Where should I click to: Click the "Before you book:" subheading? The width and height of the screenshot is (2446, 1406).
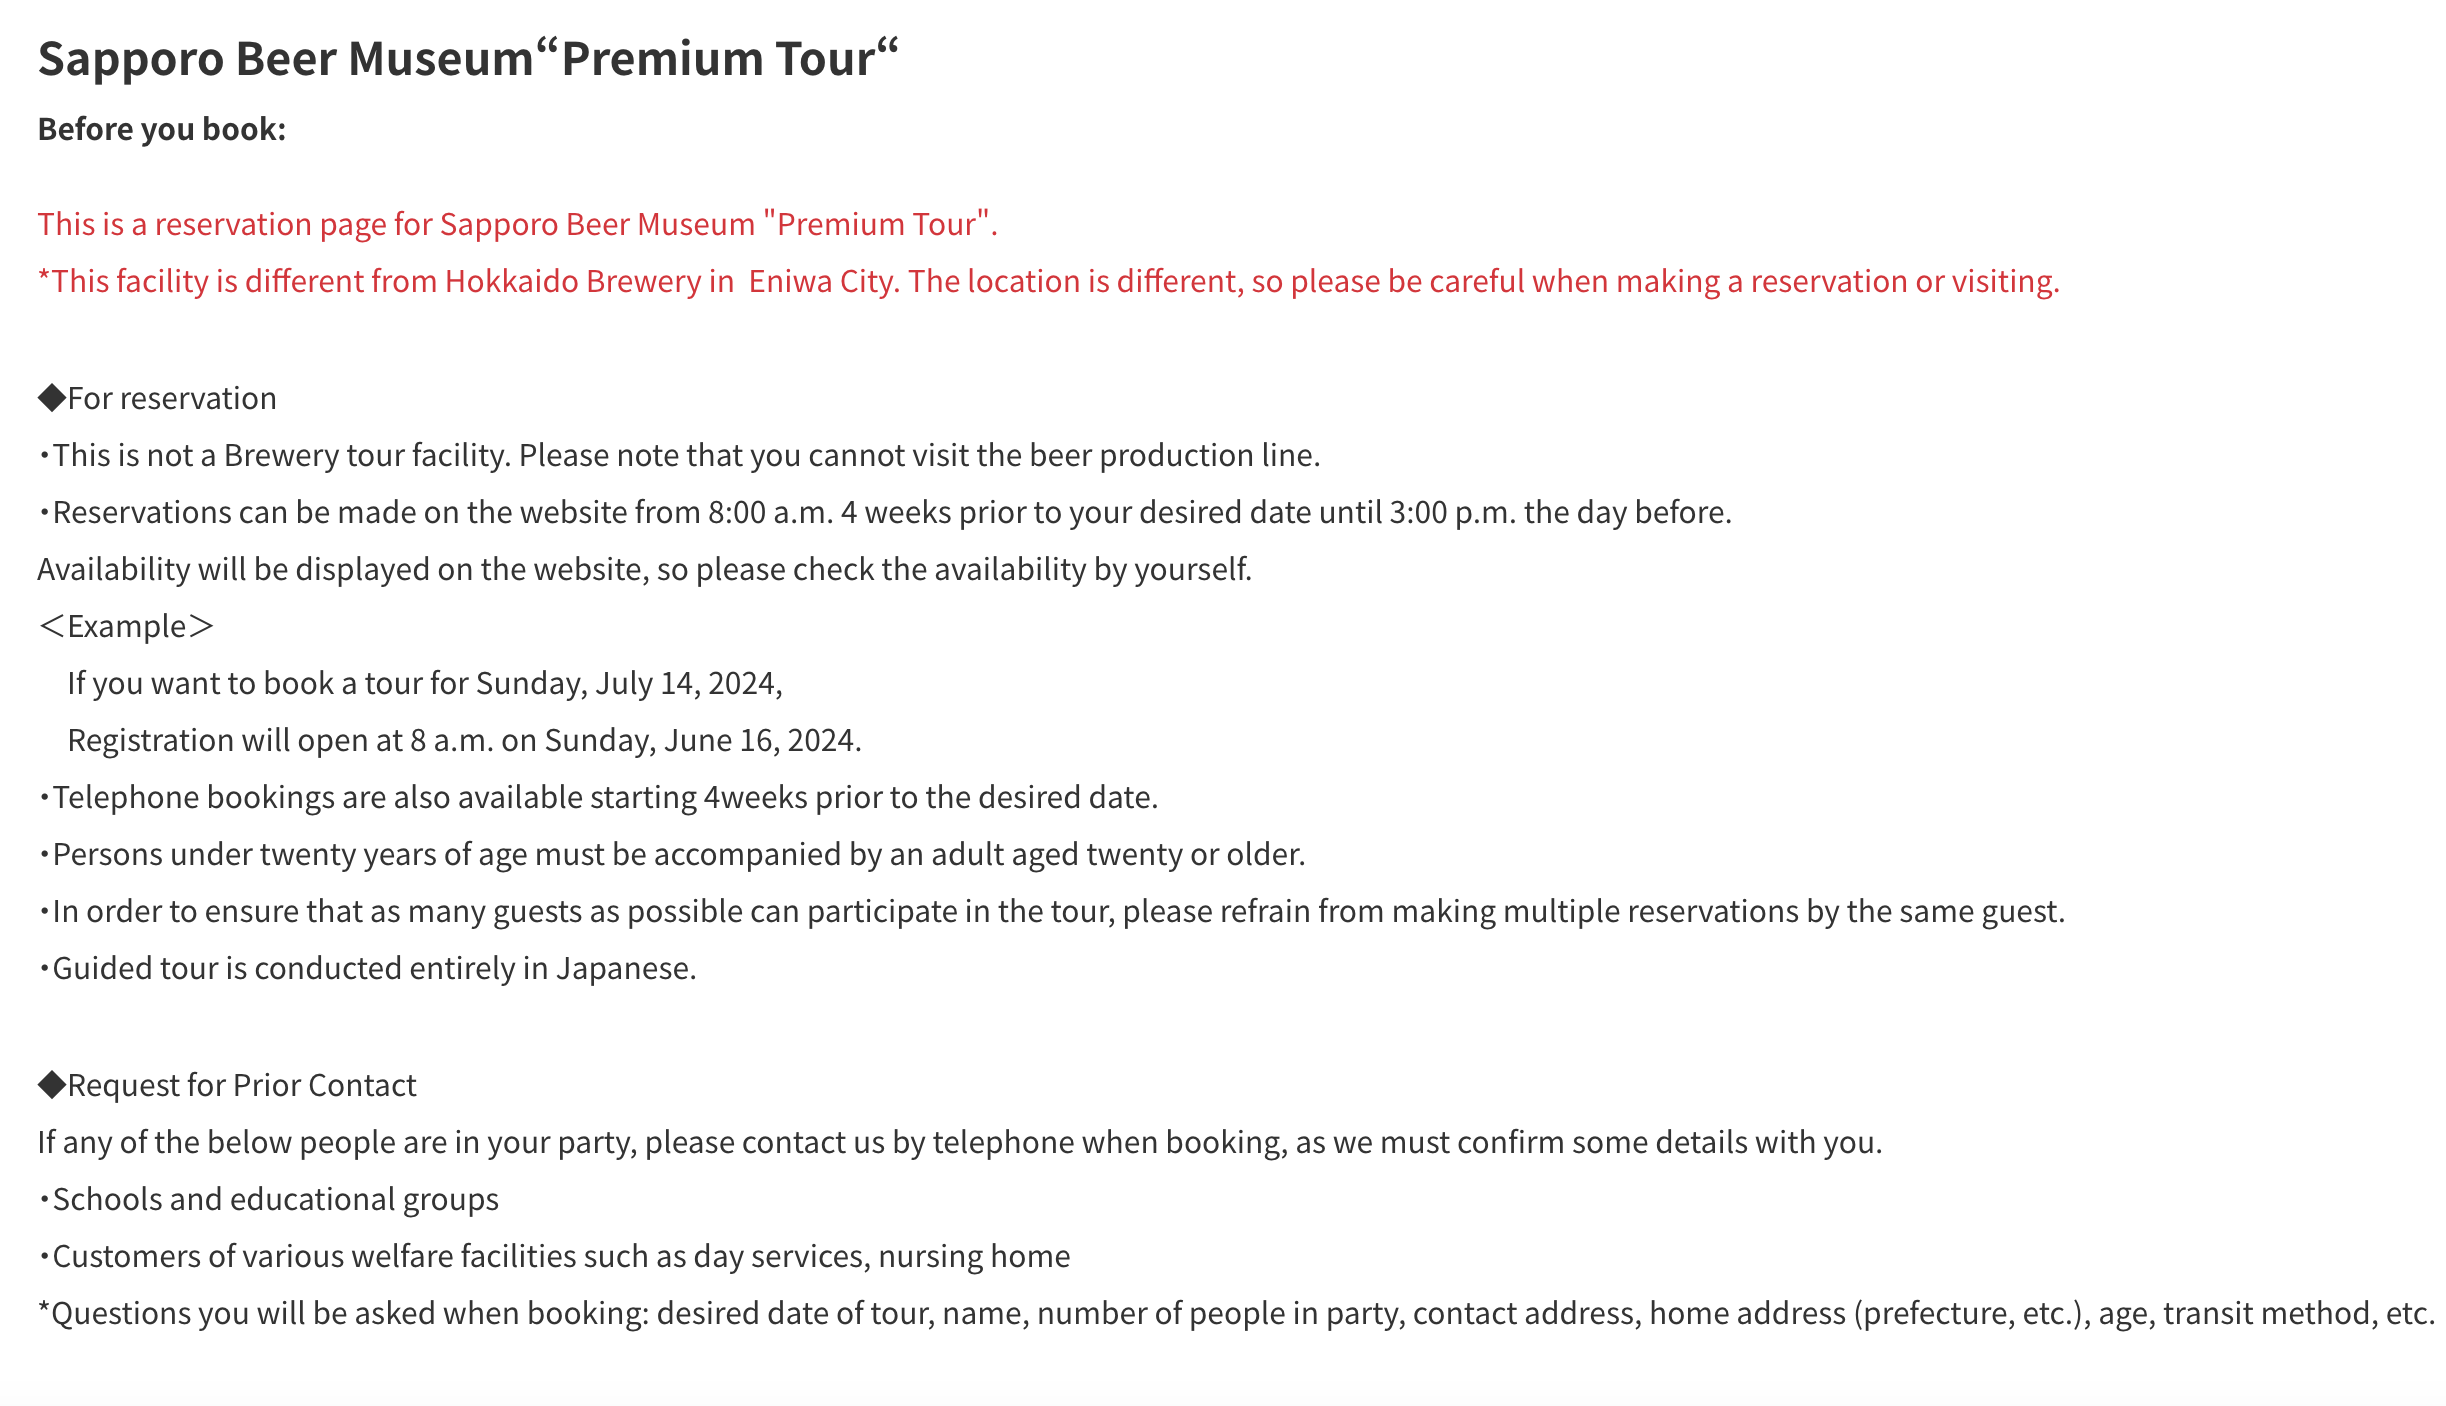coord(162,129)
